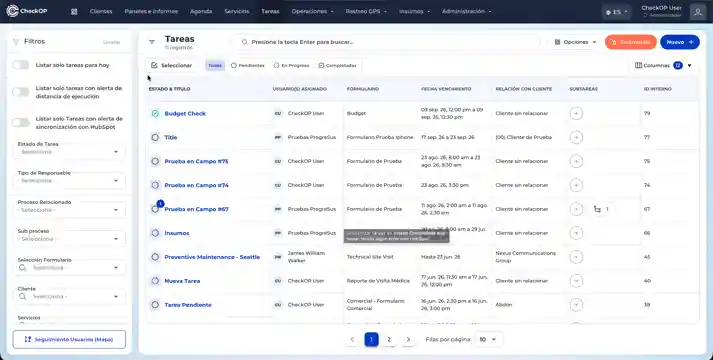Sort by Fecha Vencimiento column header

(x=446, y=89)
